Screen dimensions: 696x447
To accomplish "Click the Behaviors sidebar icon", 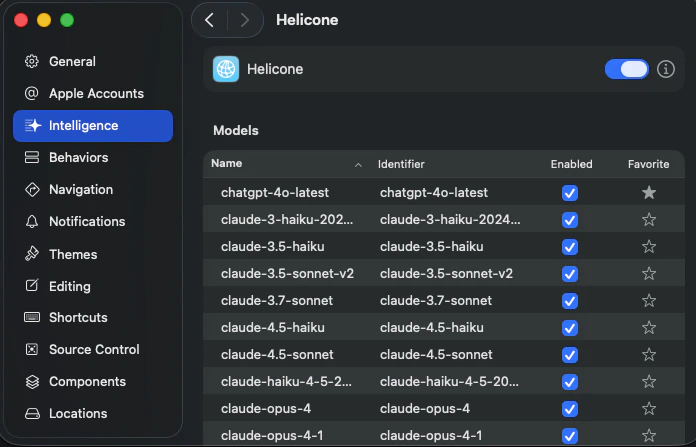I will (32, 157).
